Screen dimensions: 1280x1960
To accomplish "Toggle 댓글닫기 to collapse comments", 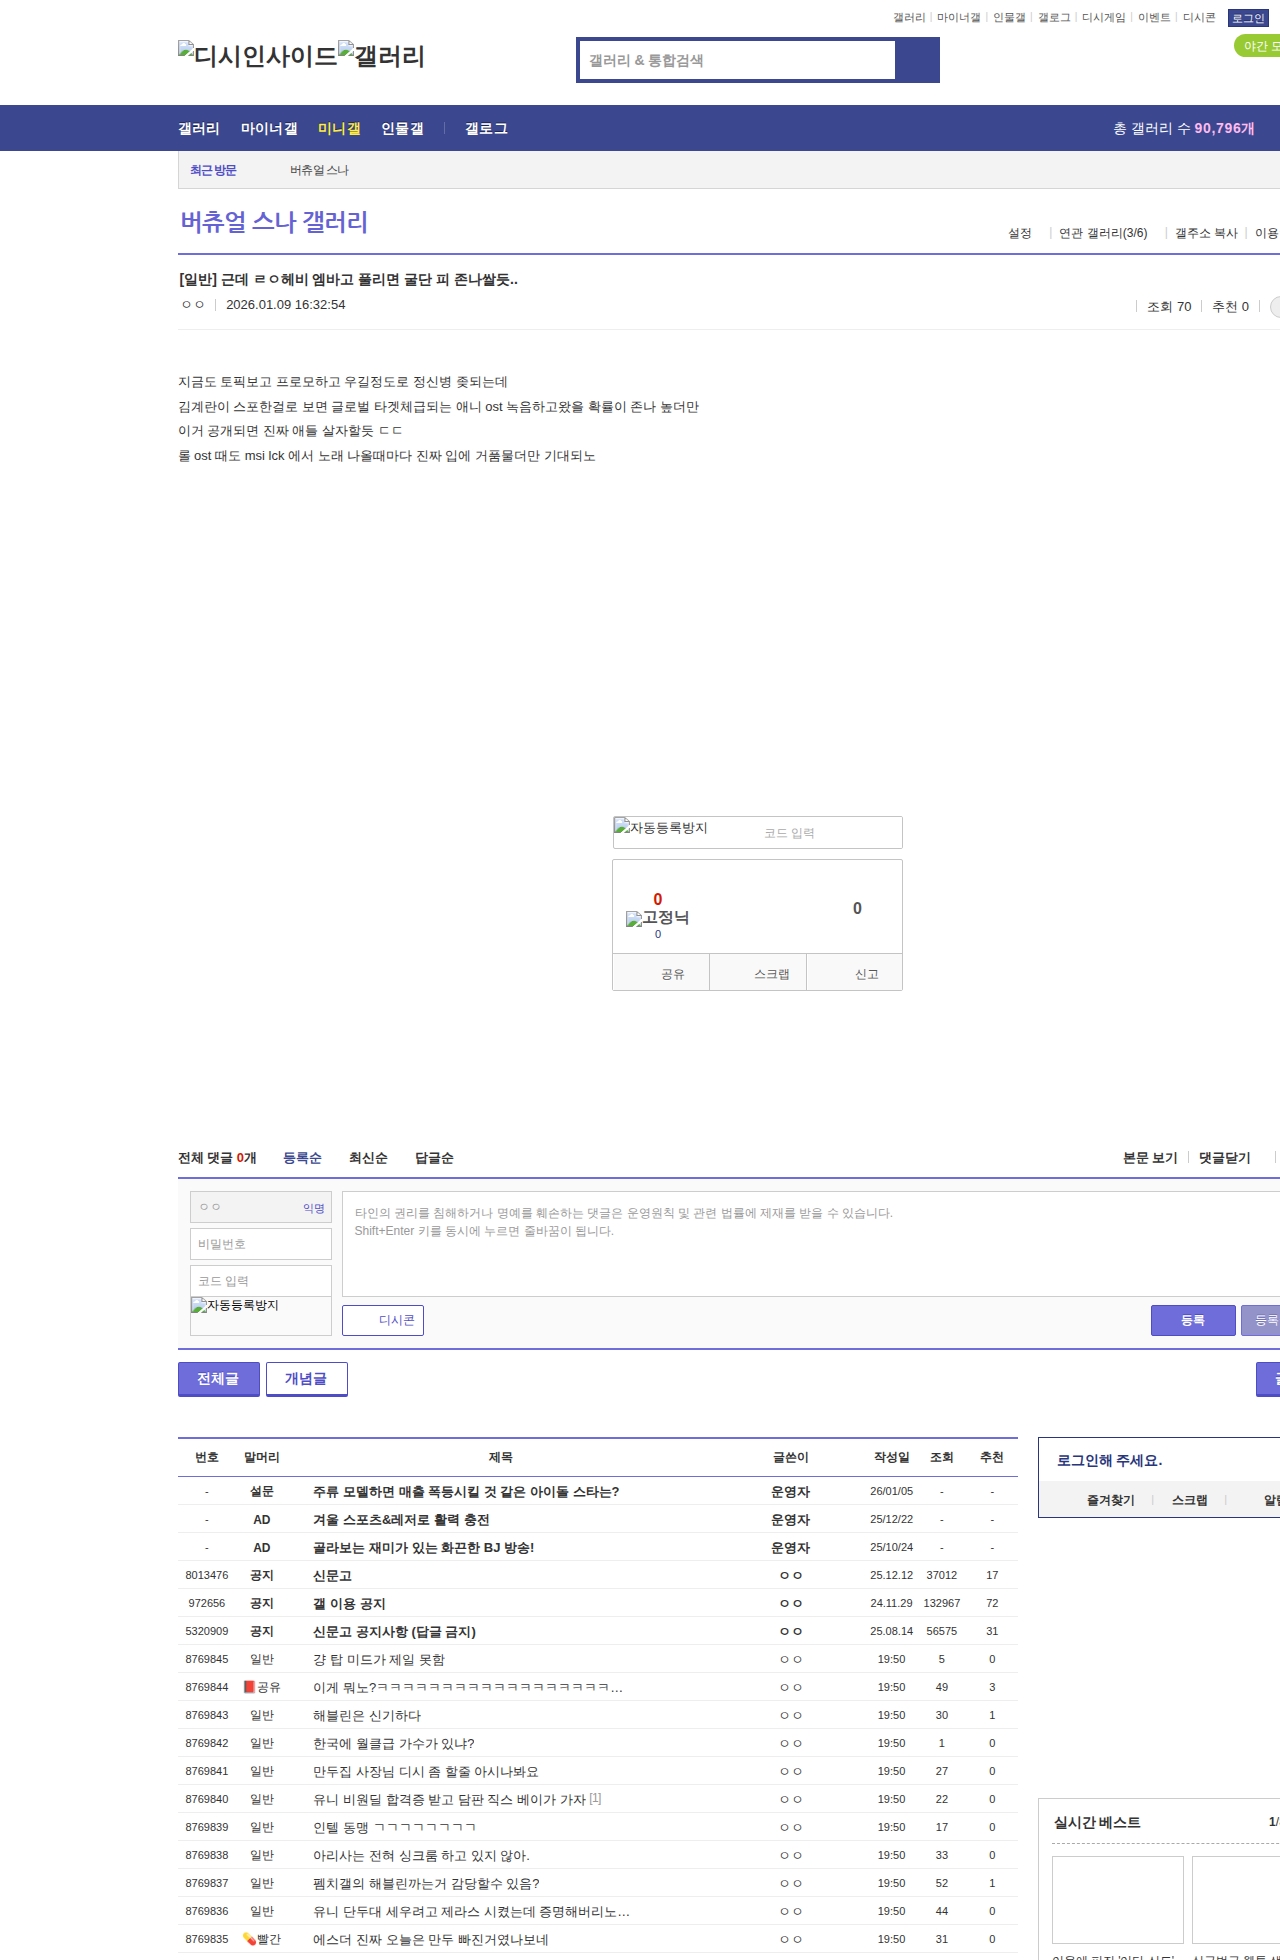I will 1224,1158.
